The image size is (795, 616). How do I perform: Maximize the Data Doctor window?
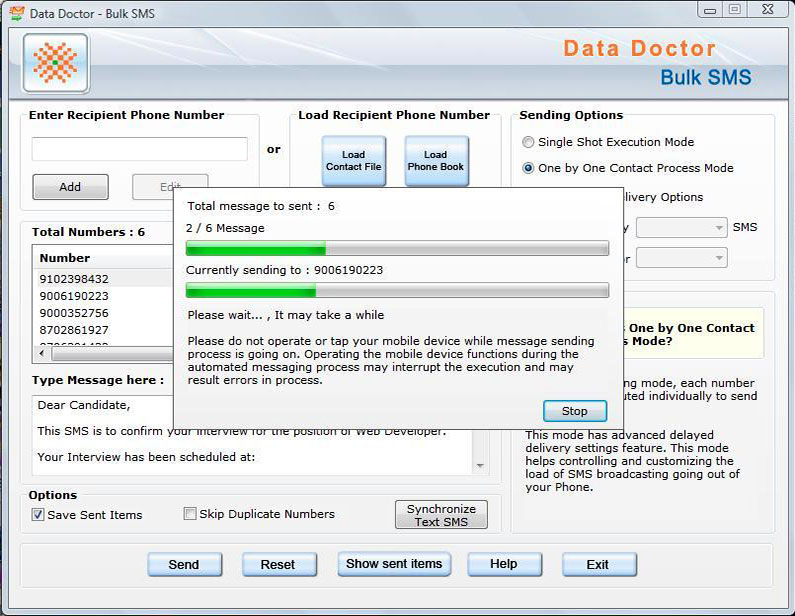click(735, 10)
